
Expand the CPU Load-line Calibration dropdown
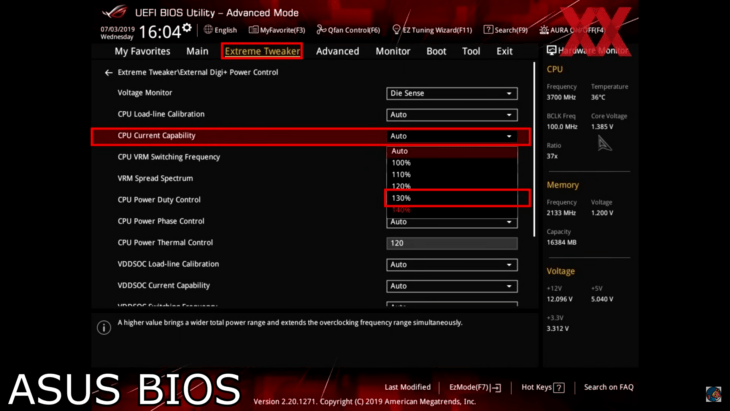click(x=452, y=115)
